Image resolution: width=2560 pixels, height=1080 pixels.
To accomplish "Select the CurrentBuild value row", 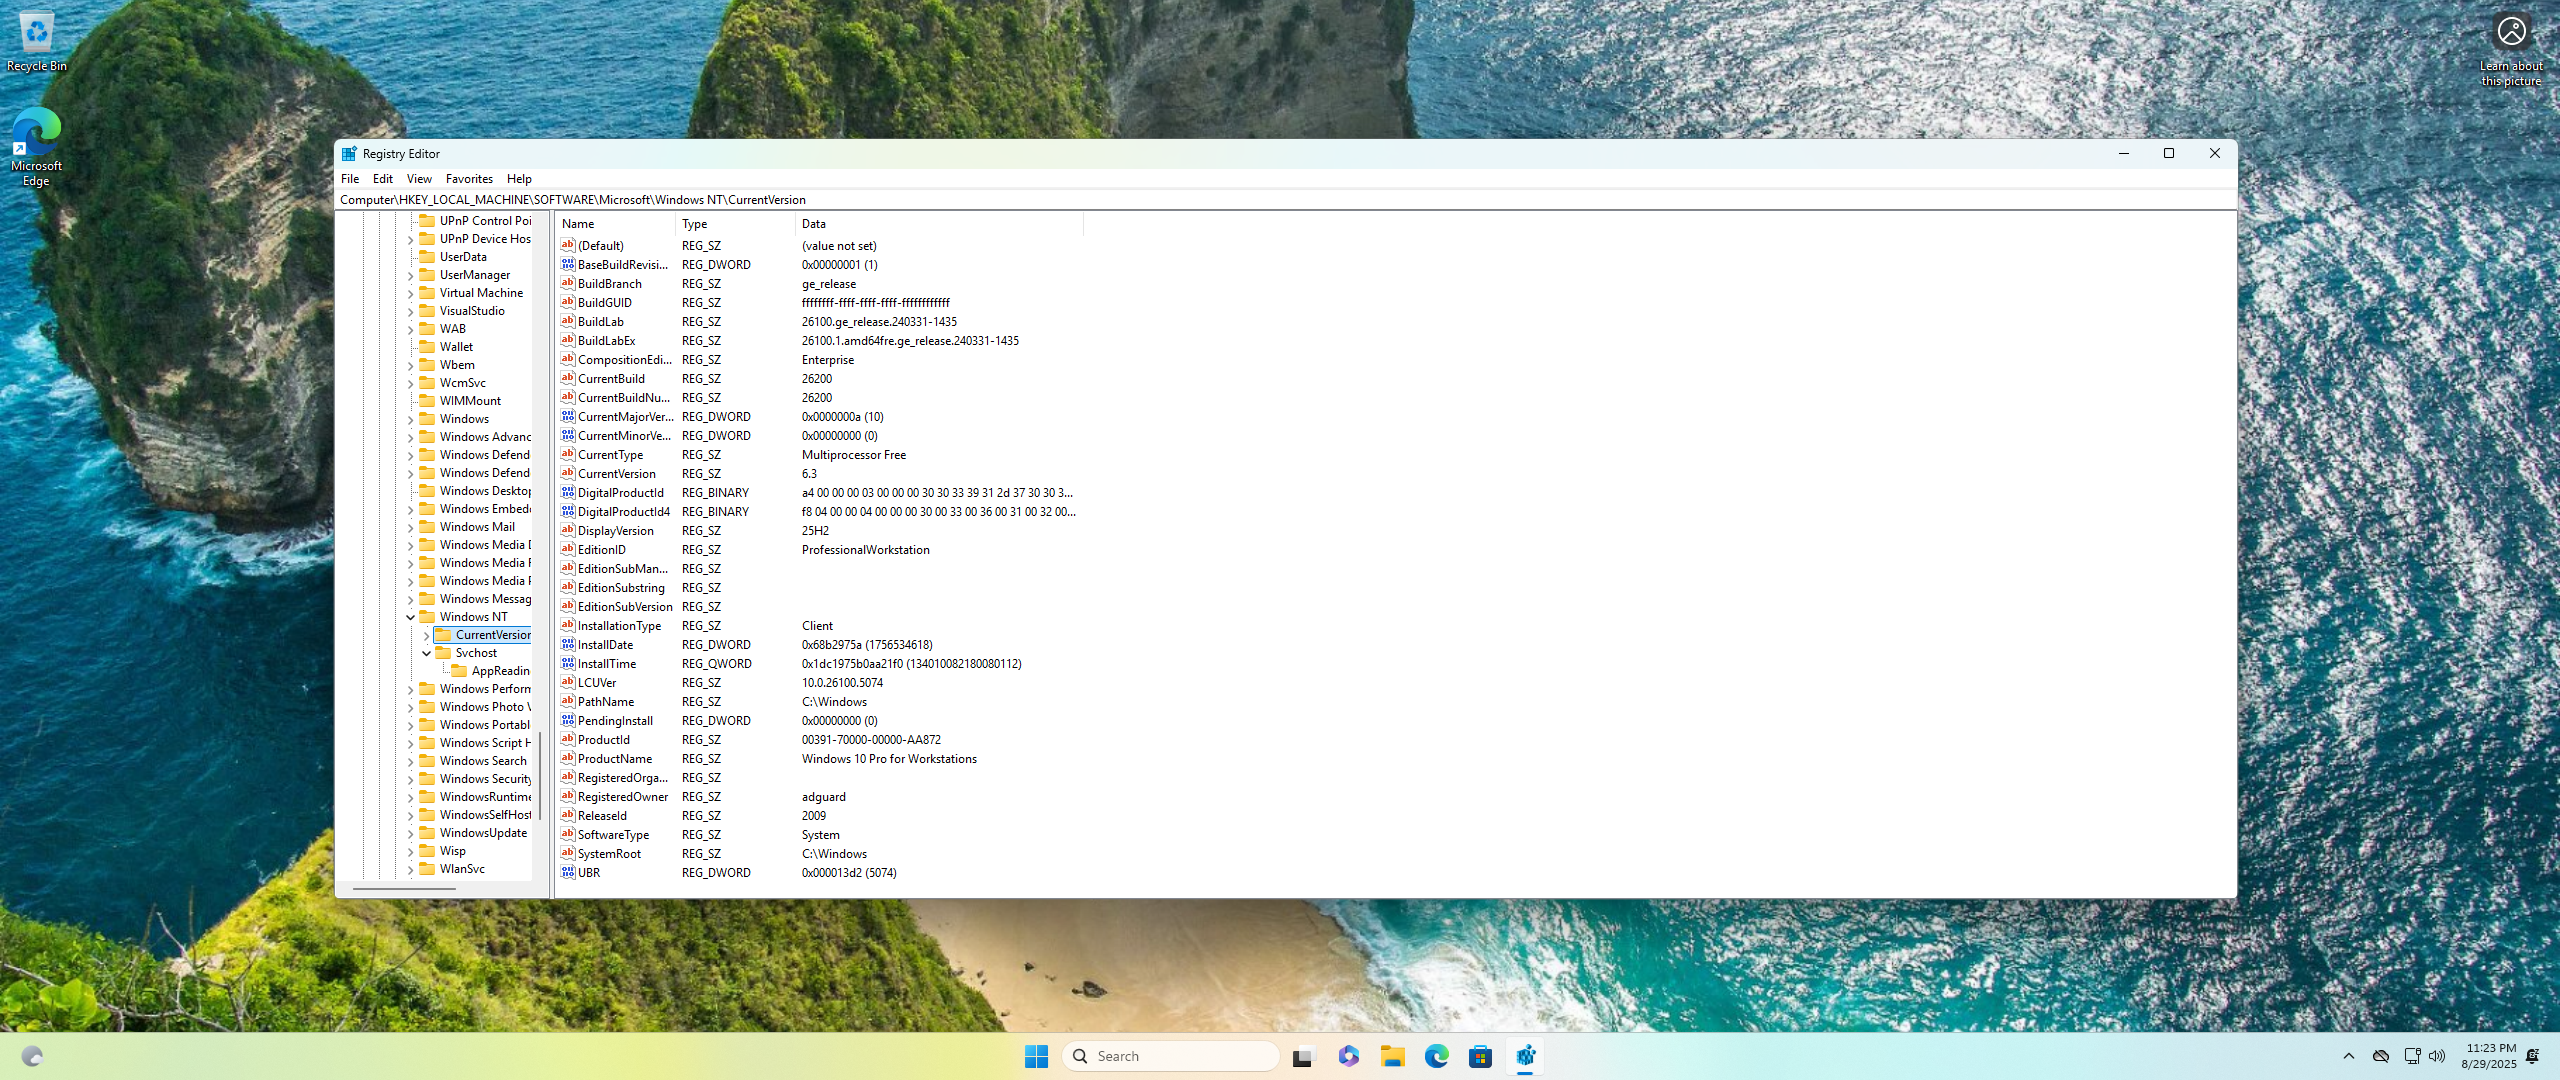I will [x=820, y=379].
